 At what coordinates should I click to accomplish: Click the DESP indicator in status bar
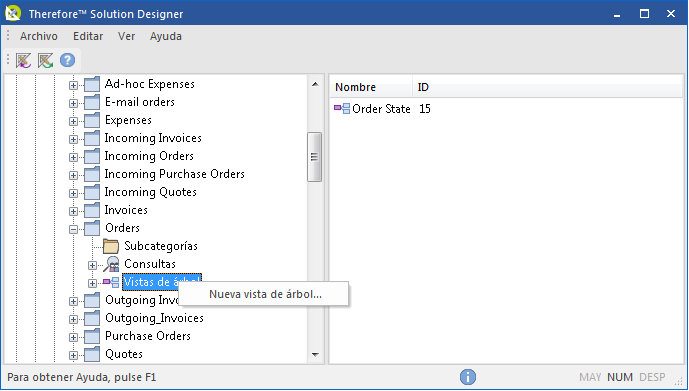coord(652,377)
